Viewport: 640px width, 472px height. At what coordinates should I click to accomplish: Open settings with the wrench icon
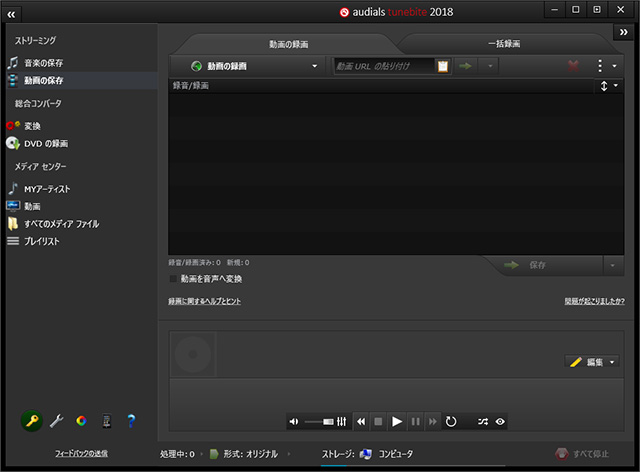click(56, 421)
